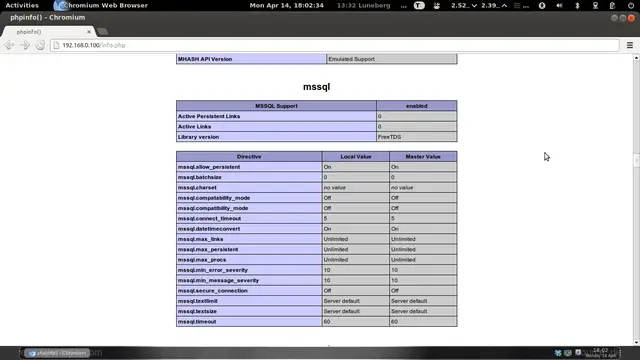Open the accessibility menu icon
This screenshot has width=640, height=360.
[542, 6]
